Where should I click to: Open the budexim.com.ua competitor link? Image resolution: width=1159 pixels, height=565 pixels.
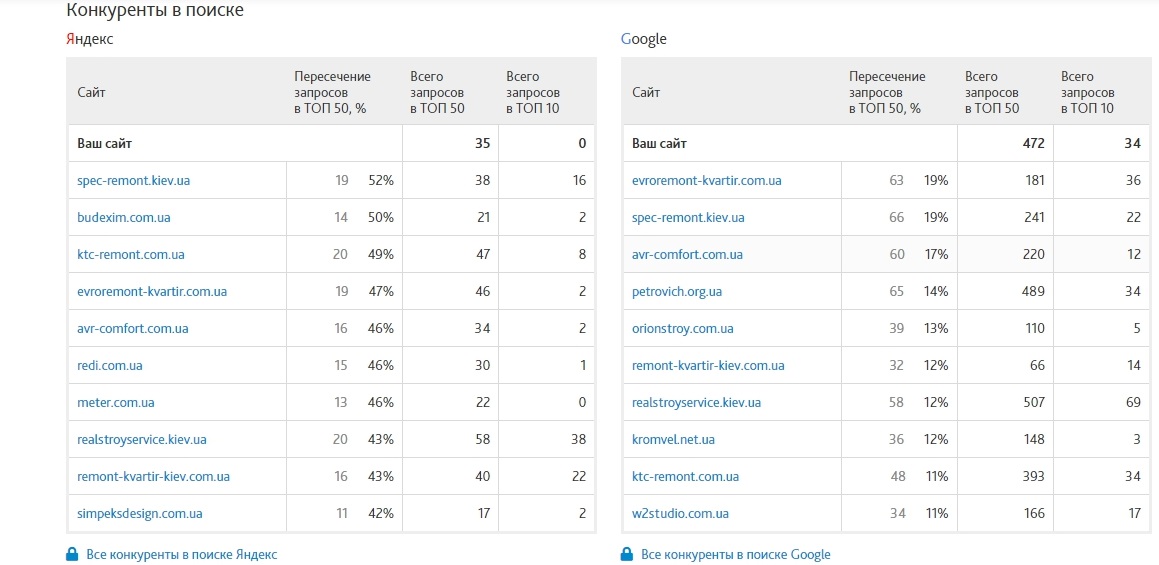tap(123, 218)
